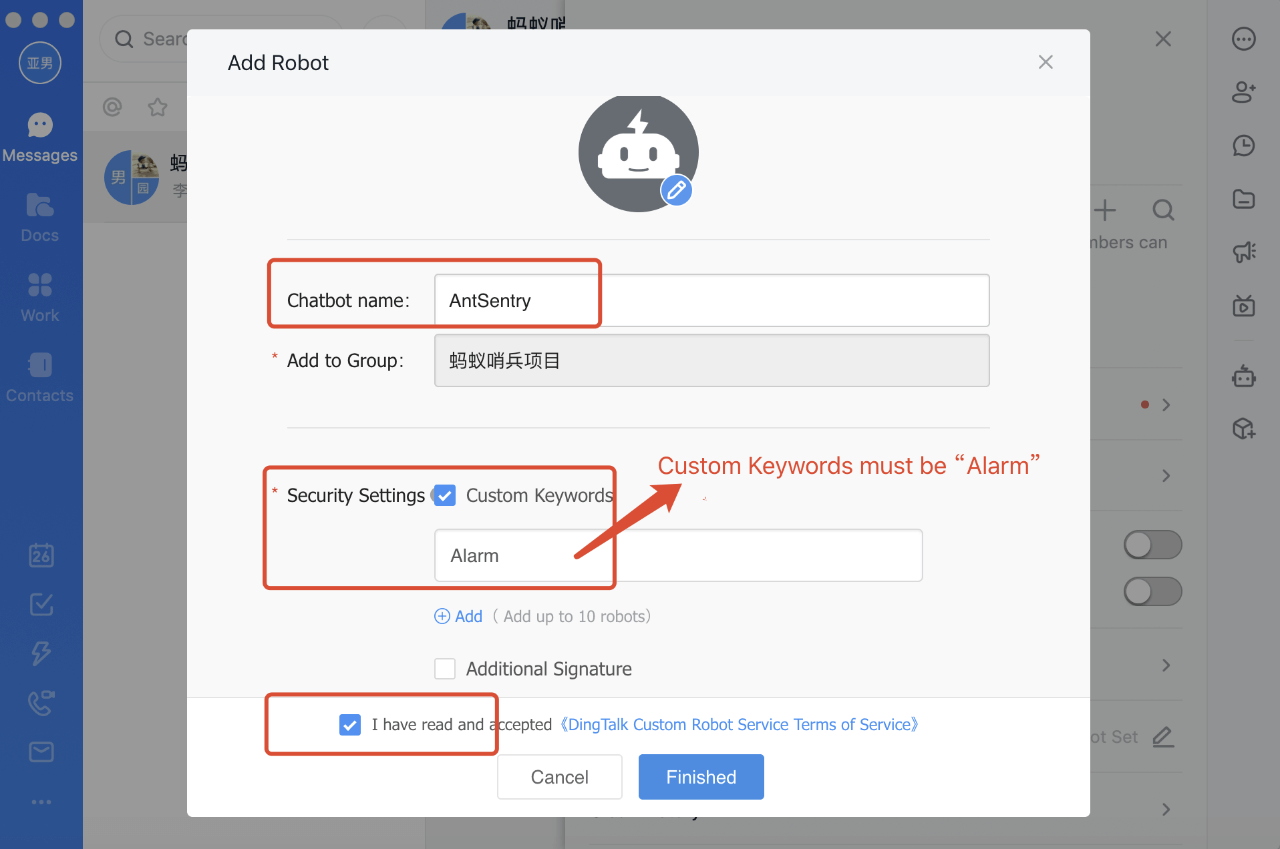1280x849 pixels.
Task: Open the Contacts section
Action: coord(40,378)
